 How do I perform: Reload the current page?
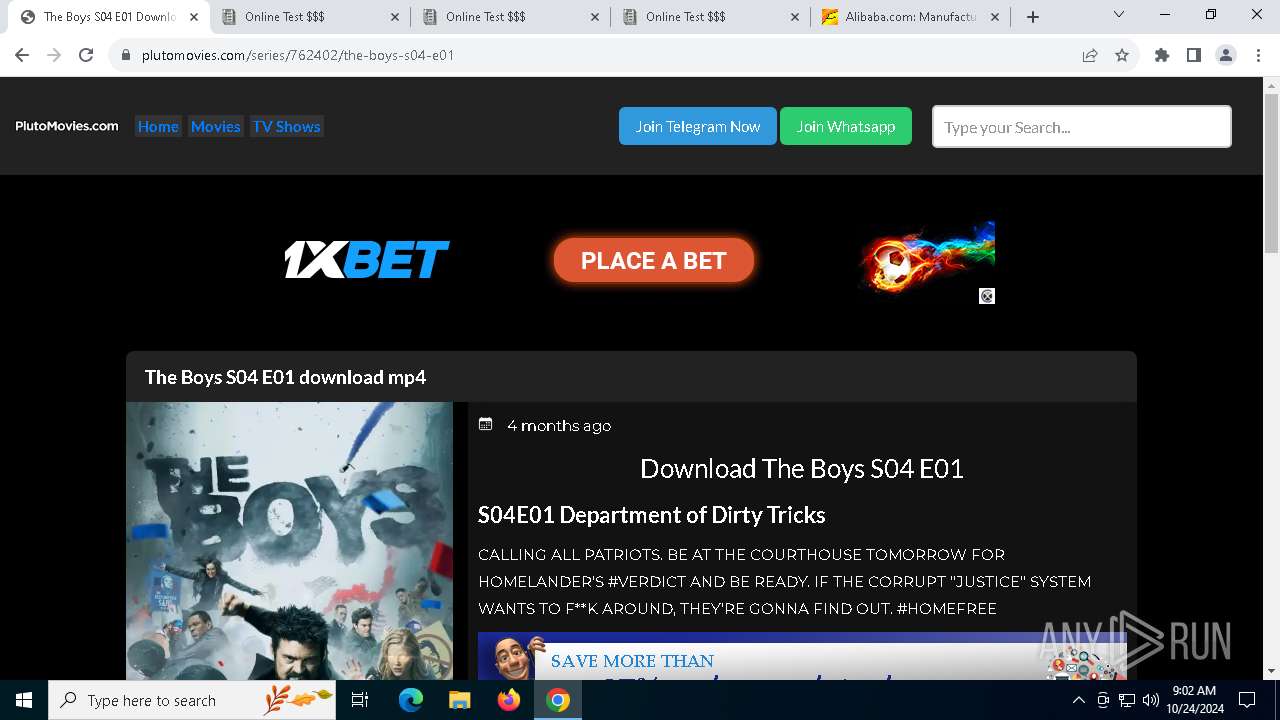pos(86,55)
